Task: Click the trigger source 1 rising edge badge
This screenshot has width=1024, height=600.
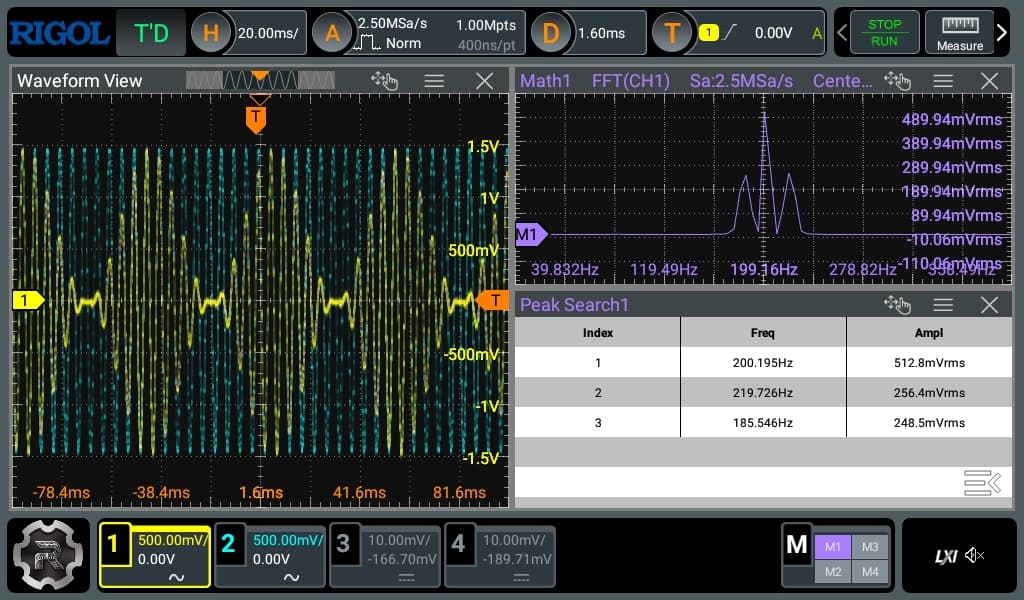Action: 717,32
